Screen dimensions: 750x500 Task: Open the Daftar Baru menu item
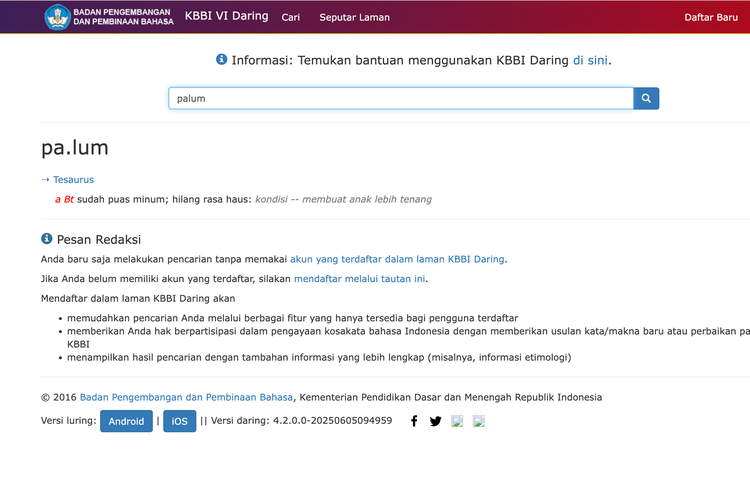click(711, 17)
